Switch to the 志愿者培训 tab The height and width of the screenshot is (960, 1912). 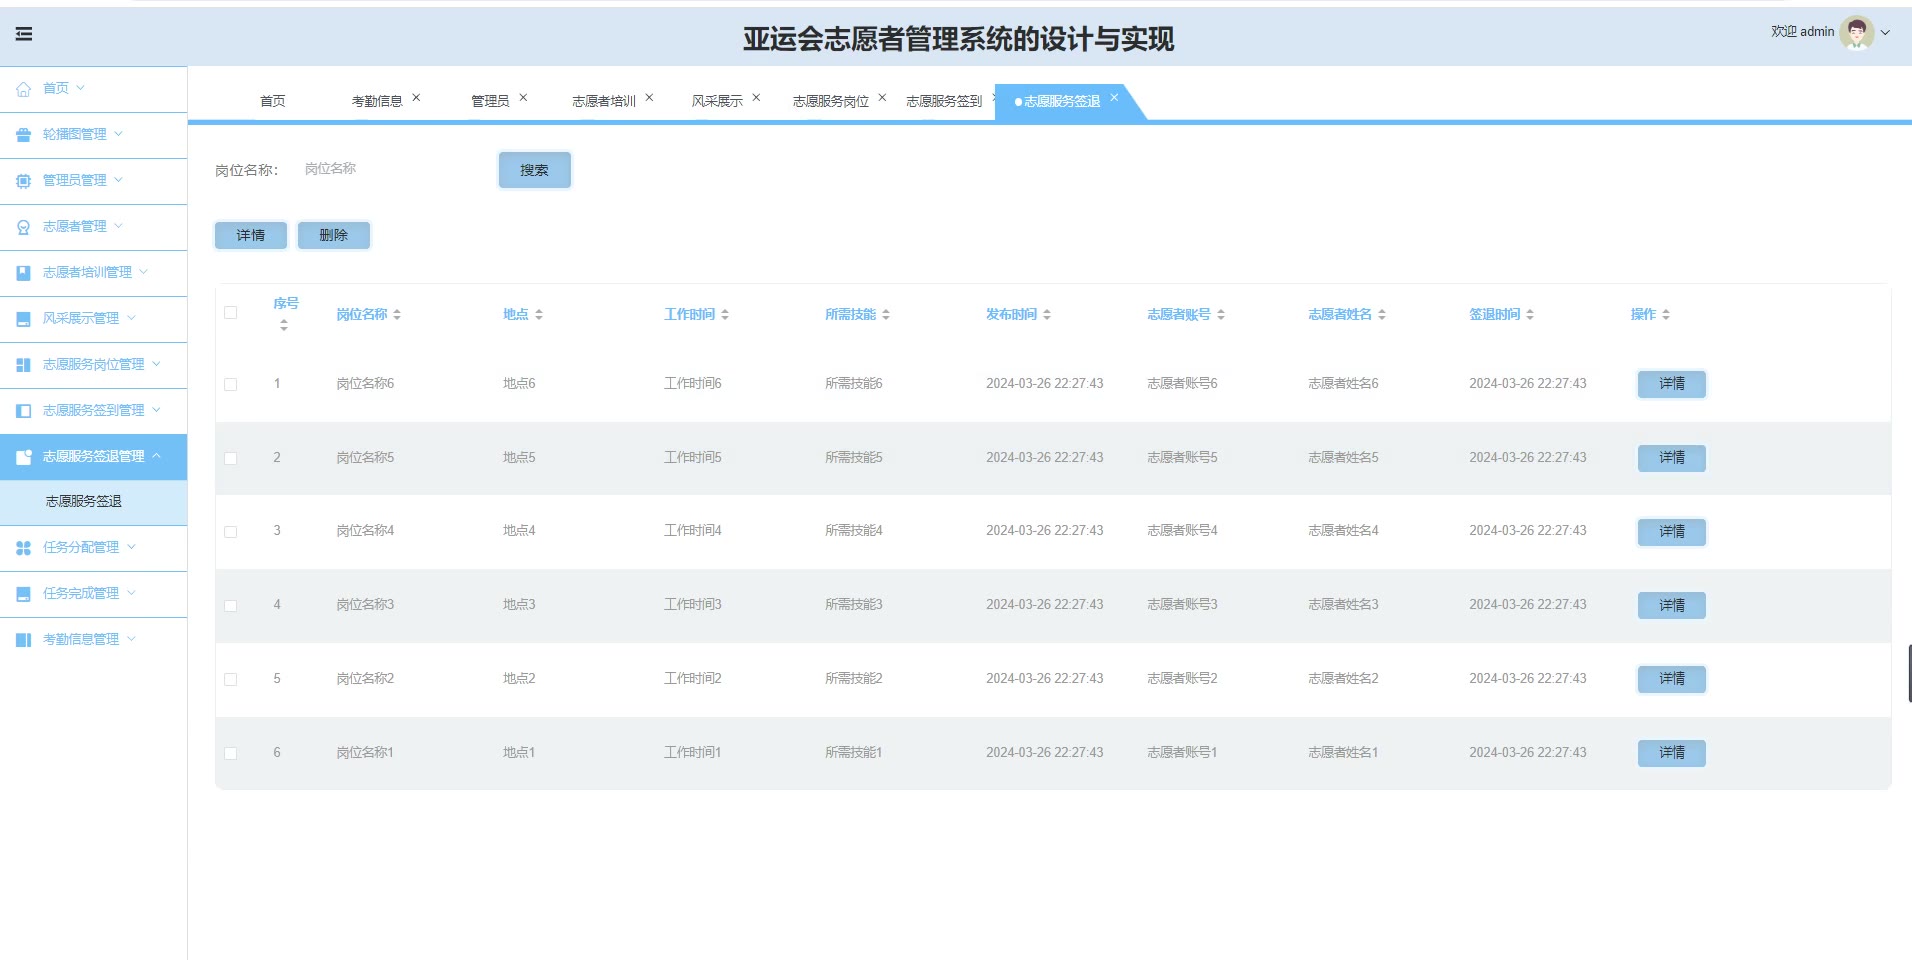point(603,101)
